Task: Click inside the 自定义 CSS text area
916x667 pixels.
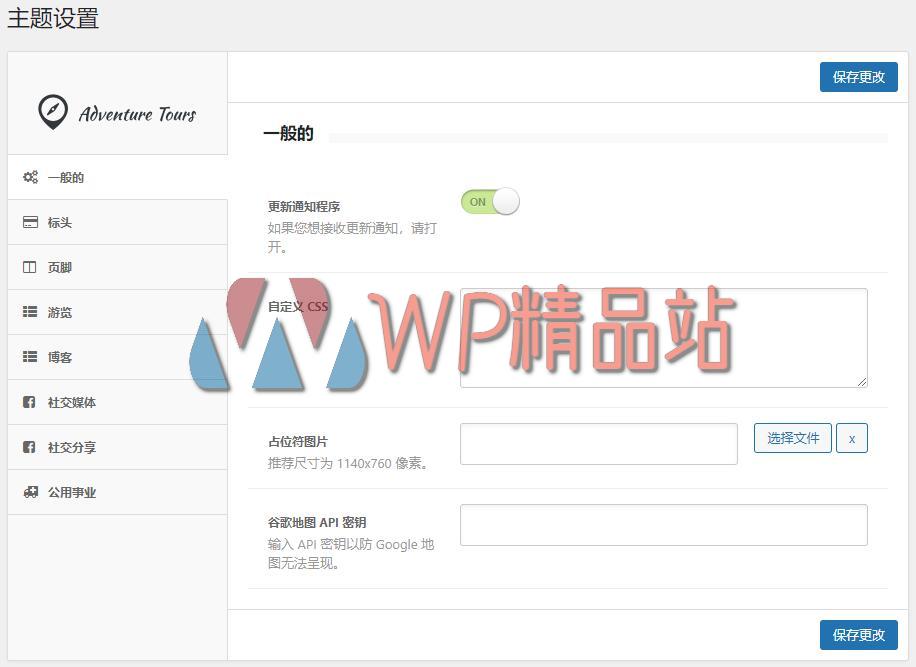Action: [x=663, y=338]
